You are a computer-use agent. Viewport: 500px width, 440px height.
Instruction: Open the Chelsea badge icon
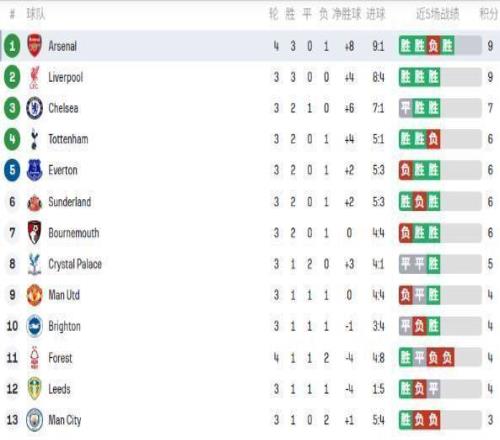coord(34,108)
